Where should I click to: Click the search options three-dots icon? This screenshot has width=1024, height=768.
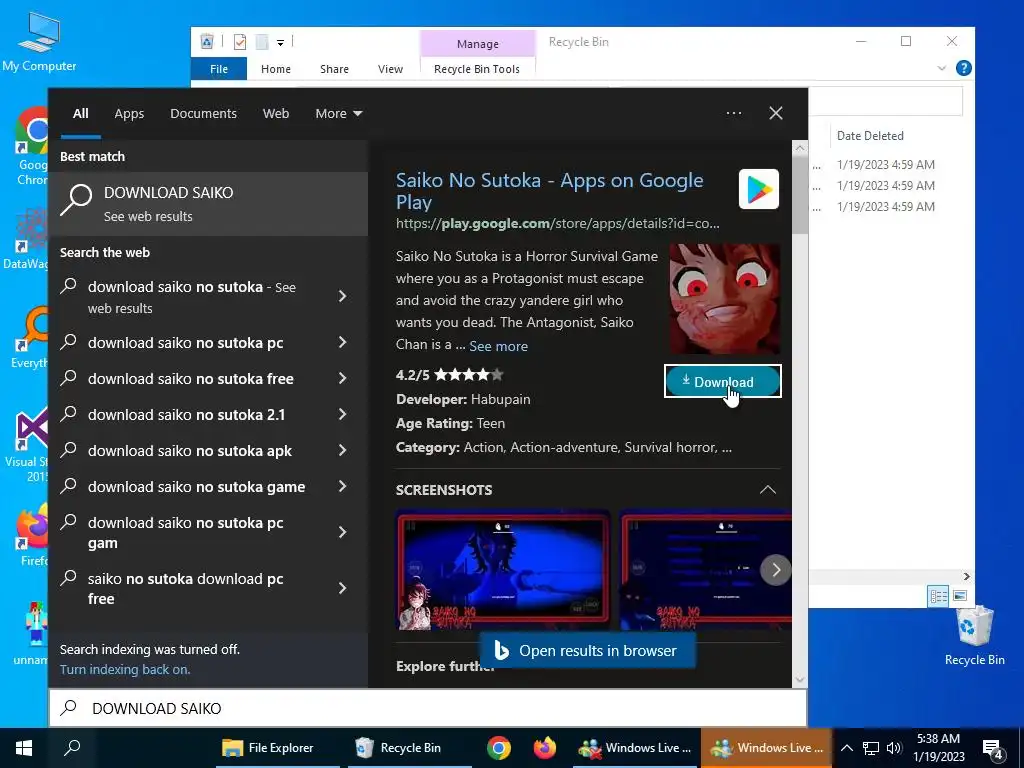(733, 113)
